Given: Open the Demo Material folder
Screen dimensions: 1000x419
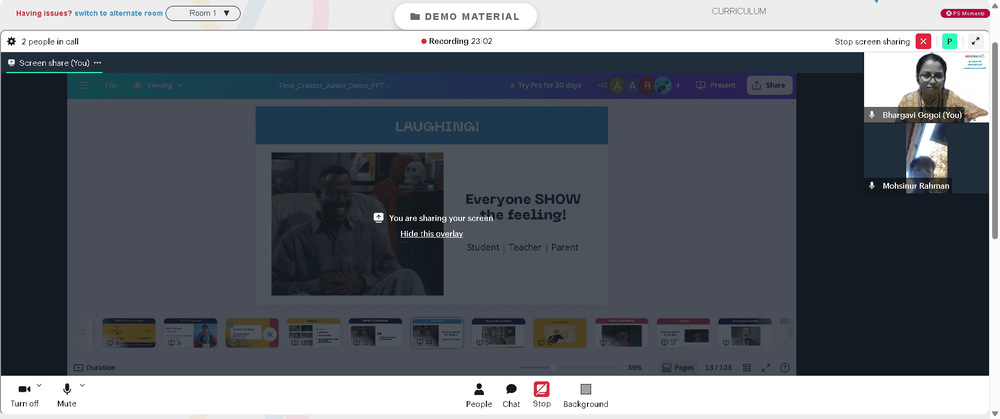Looking at the screenshot, I should point(465,17).
